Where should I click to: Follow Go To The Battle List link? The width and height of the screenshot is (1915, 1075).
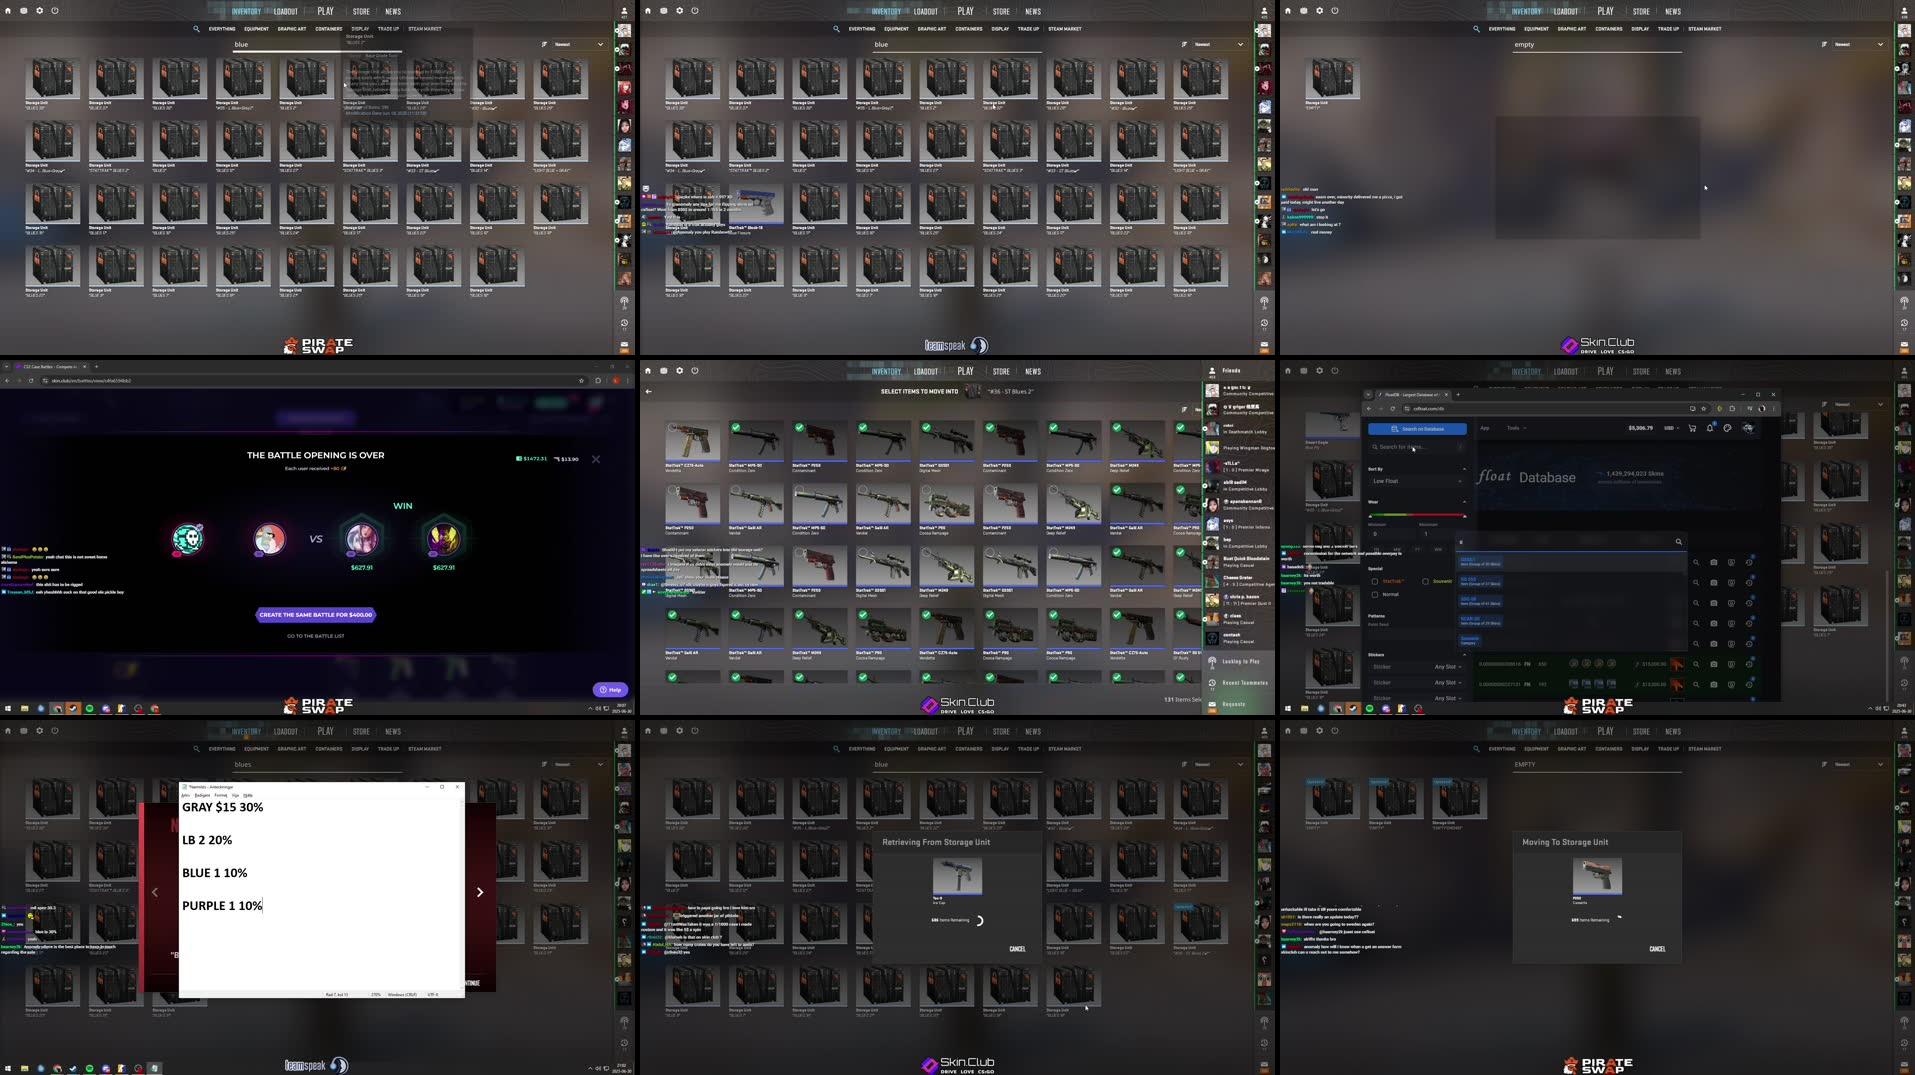pos(316,636)
